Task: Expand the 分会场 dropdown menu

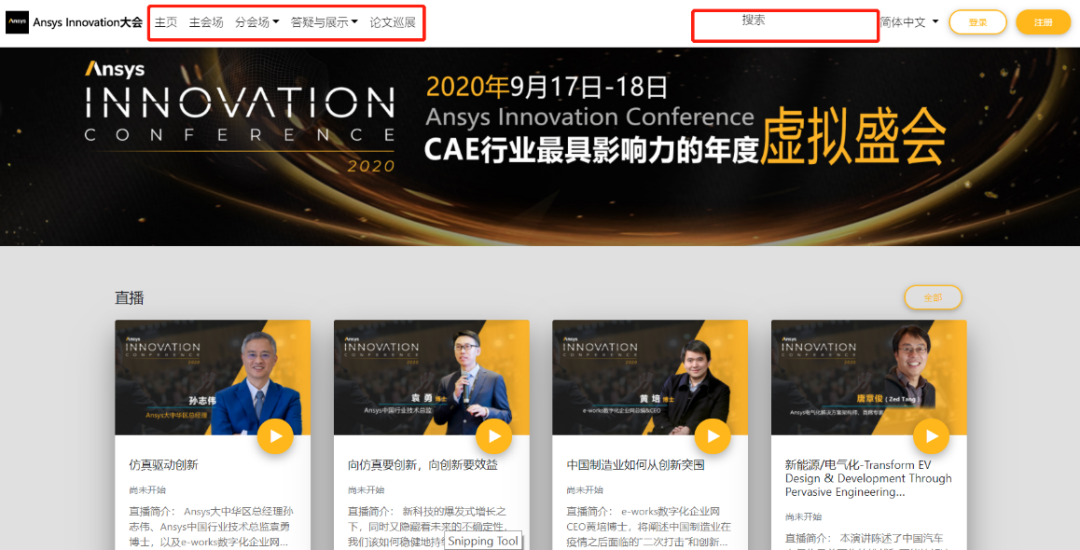Action: [x=257, y=22]
